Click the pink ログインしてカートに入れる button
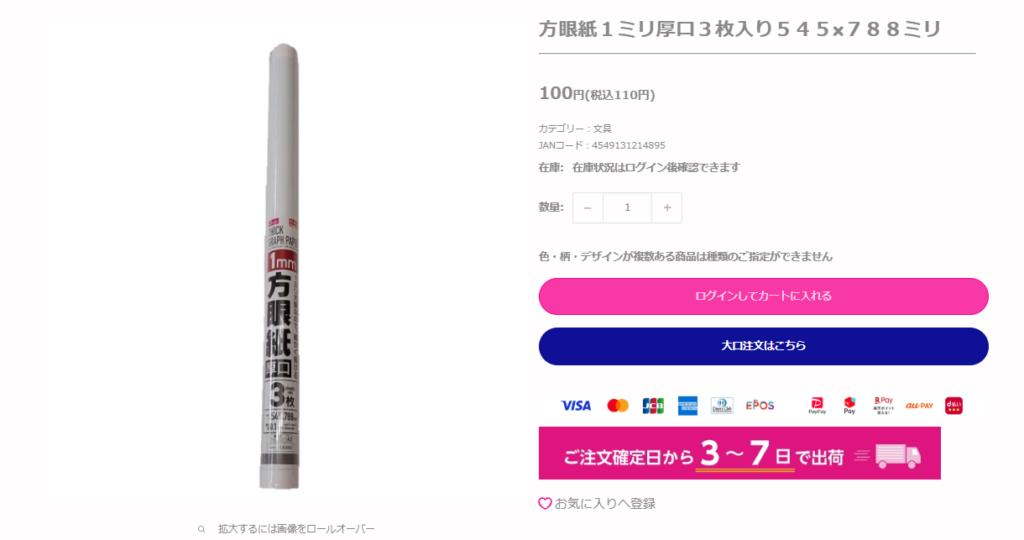 763,296
